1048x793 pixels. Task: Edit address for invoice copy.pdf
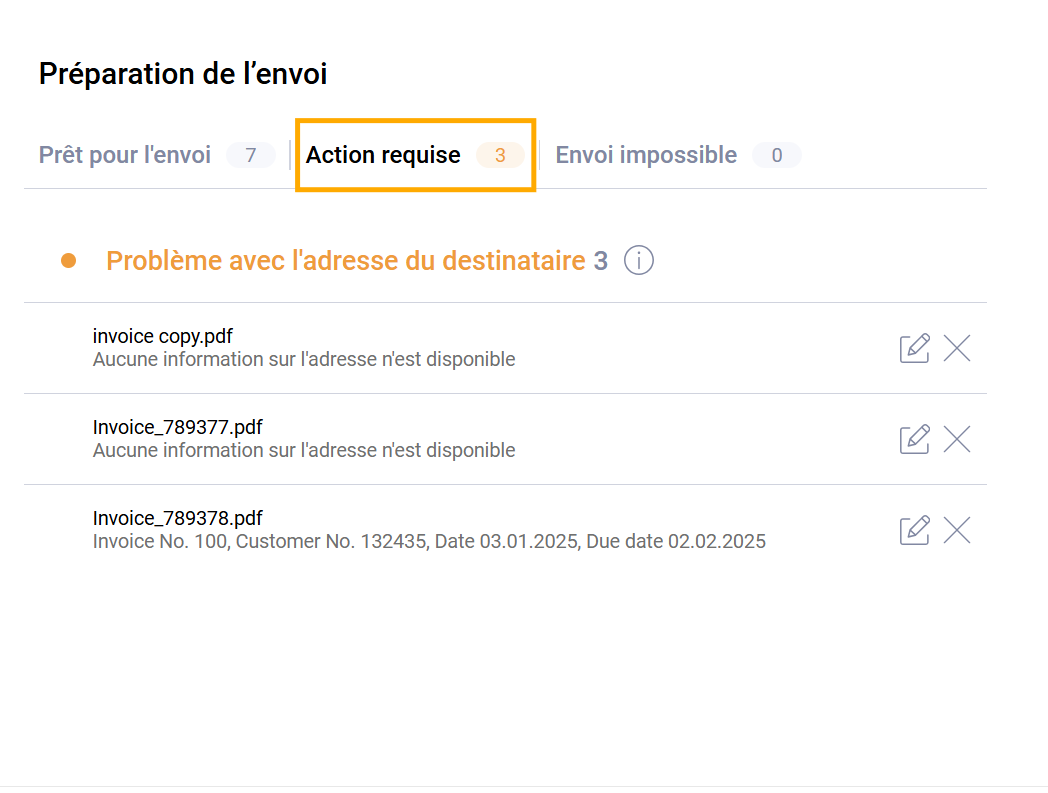pos(914,348)
